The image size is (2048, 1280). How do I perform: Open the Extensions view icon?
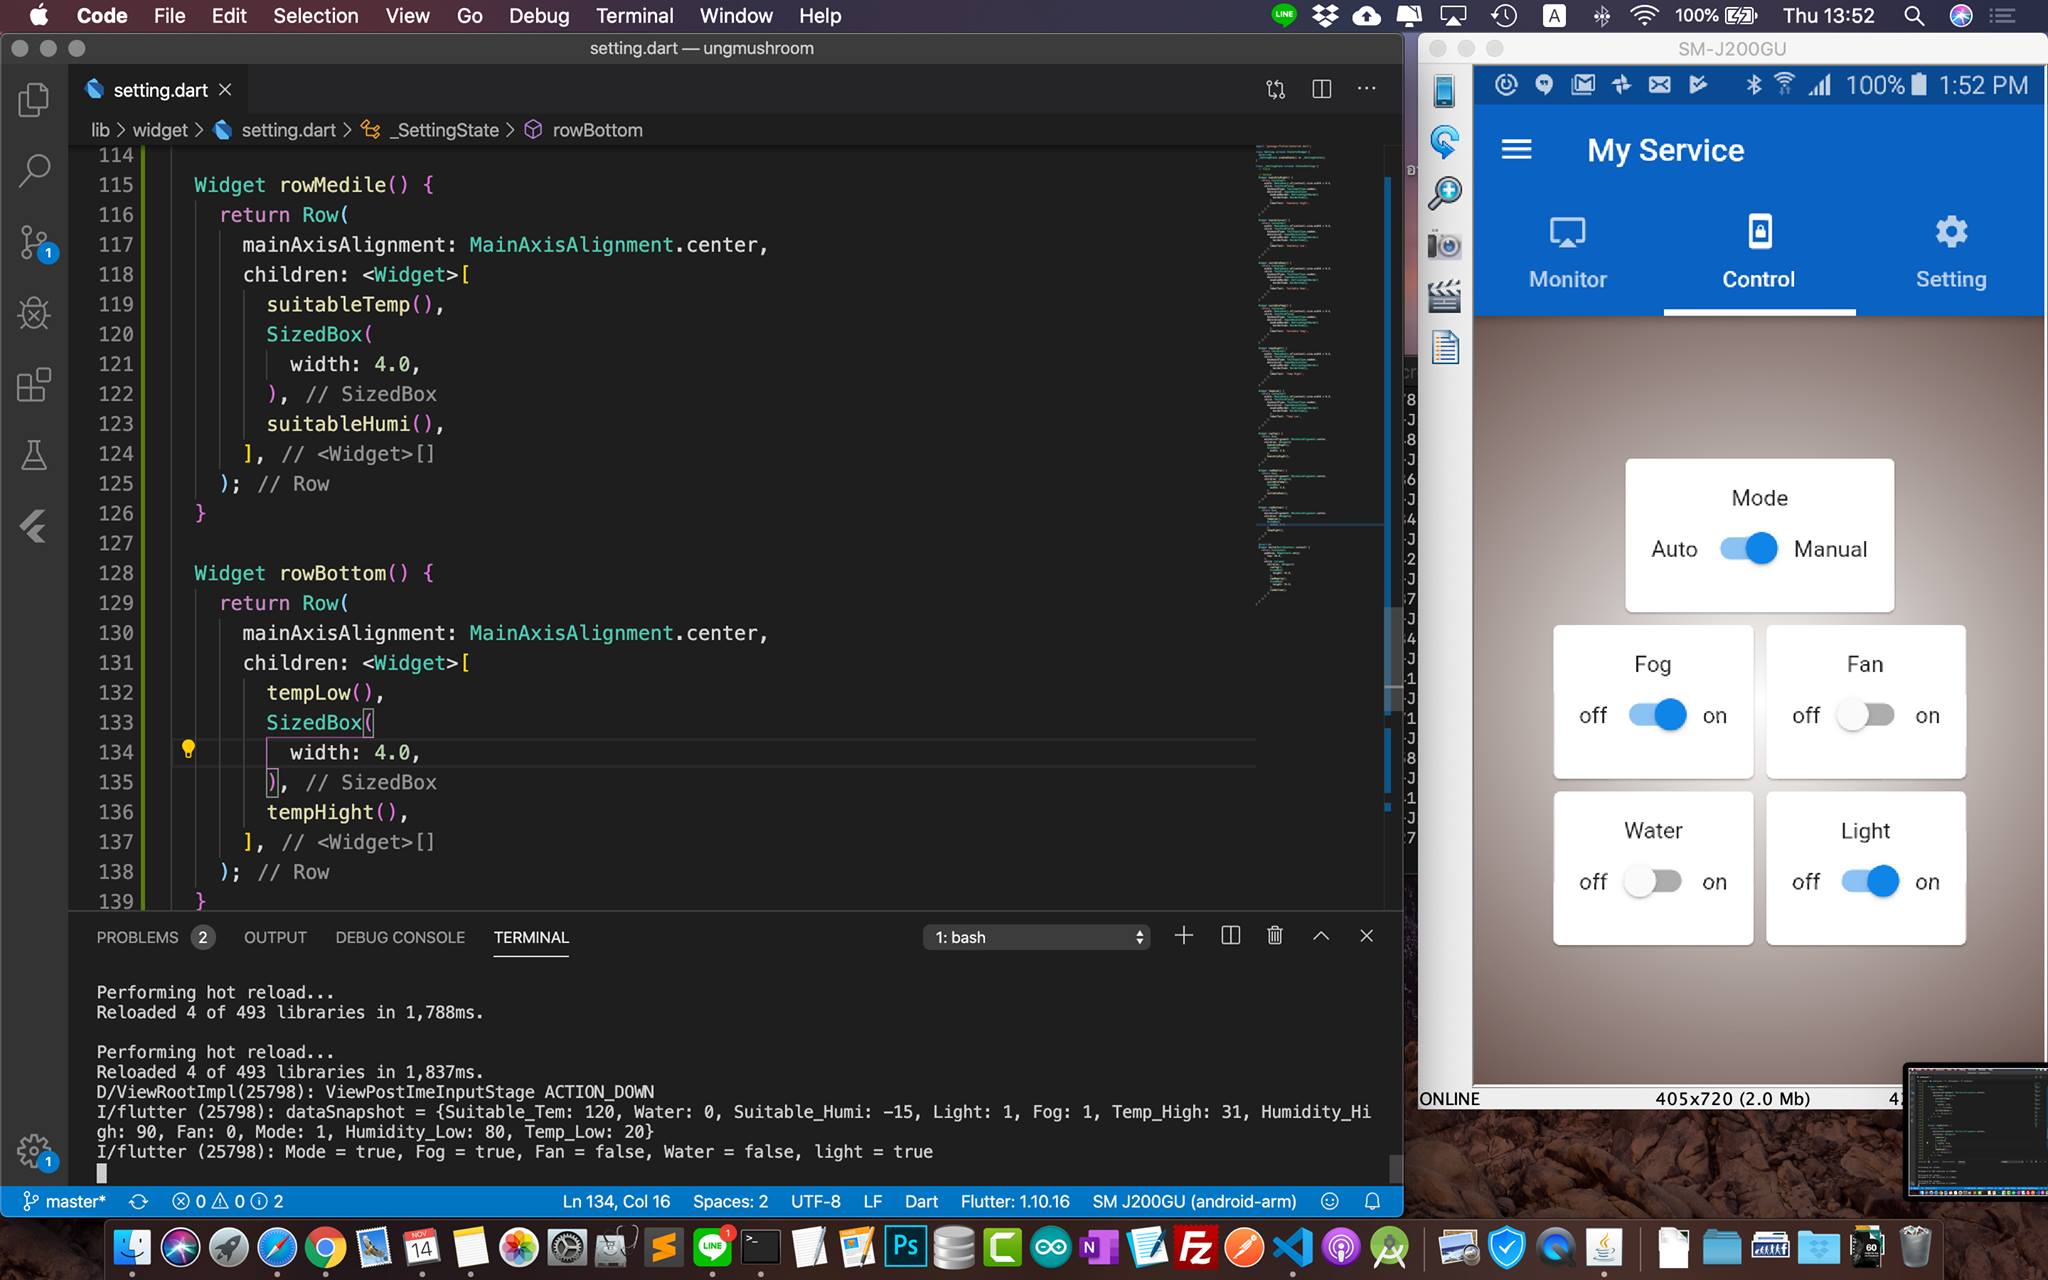[34, 384]
